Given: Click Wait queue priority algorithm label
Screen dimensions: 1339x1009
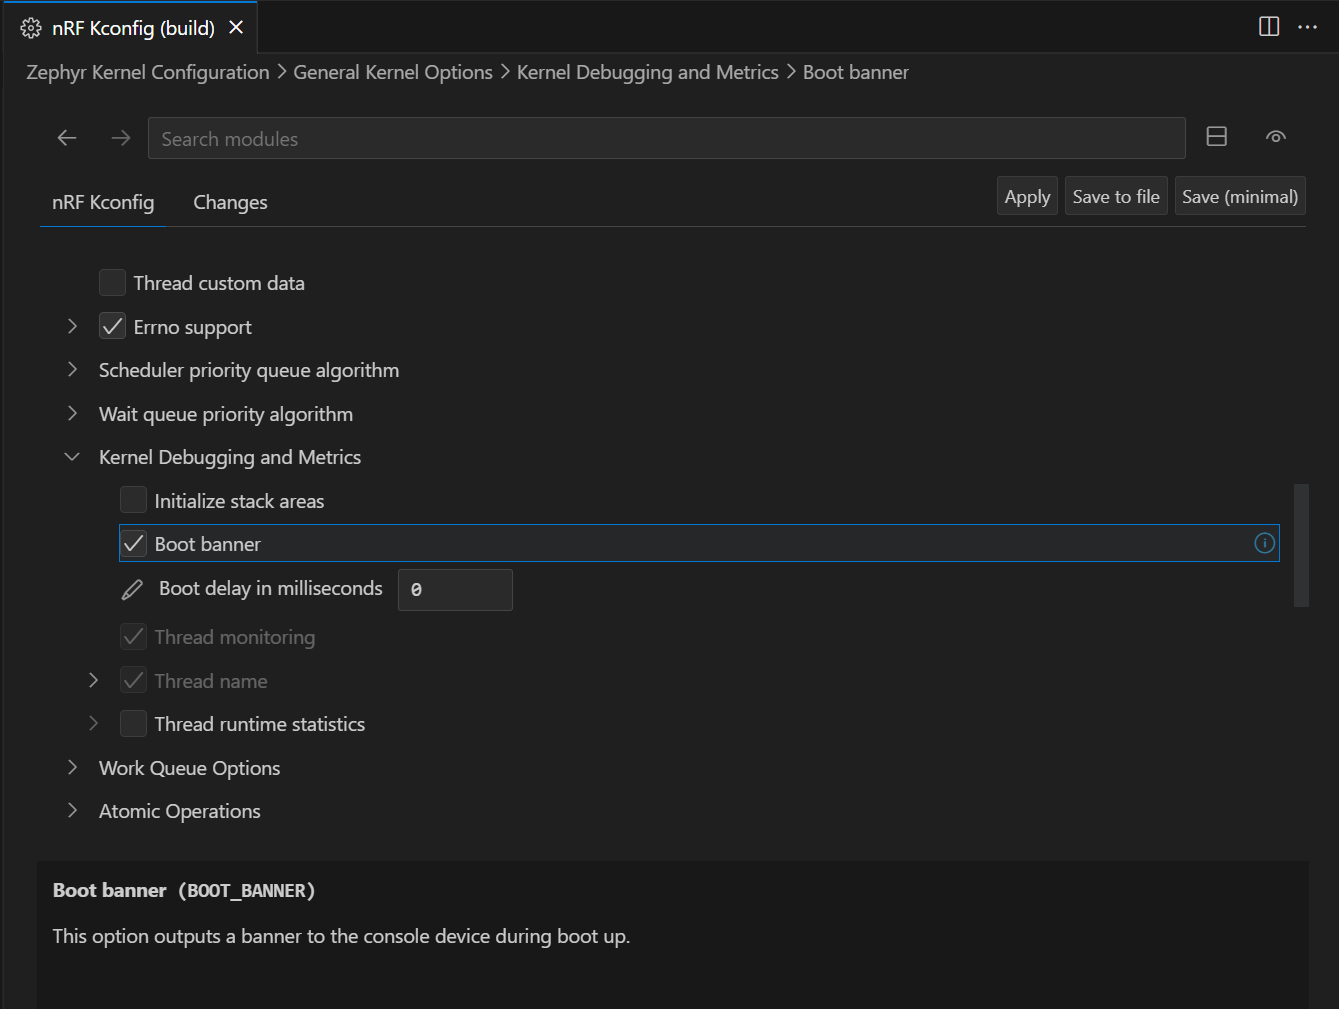Looking at the screenshot, I should (x=226, y=414).
